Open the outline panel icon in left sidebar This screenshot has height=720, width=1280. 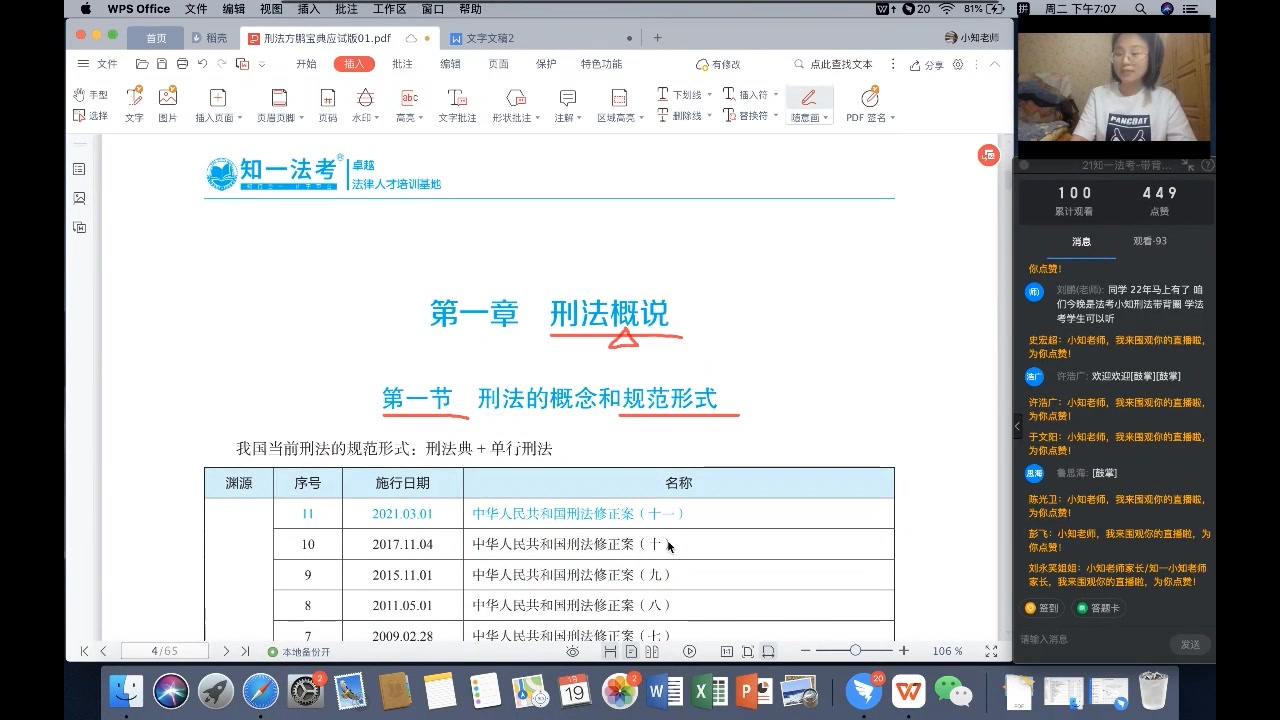(x=79, y=169)
